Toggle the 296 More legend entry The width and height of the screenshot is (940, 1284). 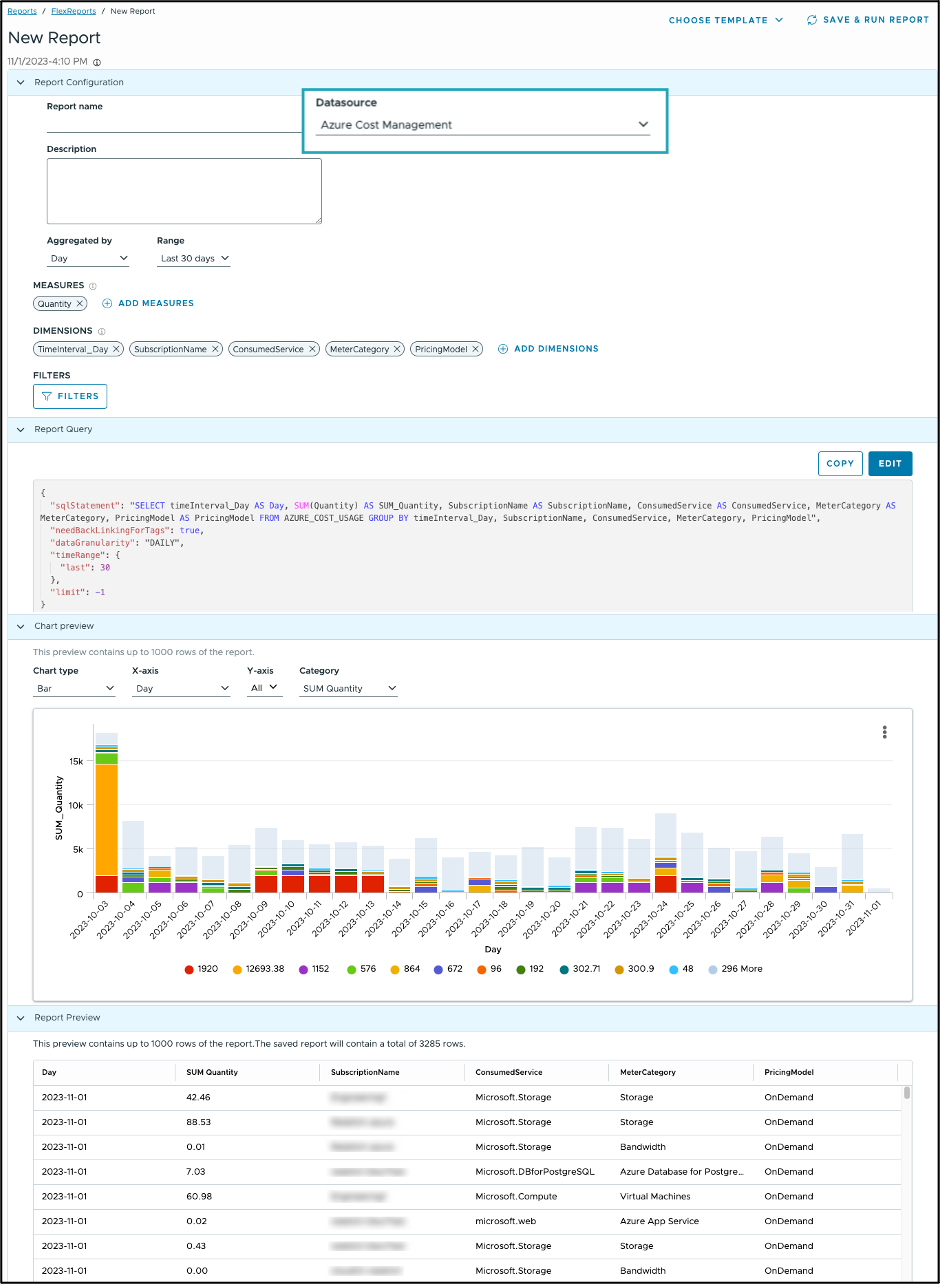click(735, 969)
